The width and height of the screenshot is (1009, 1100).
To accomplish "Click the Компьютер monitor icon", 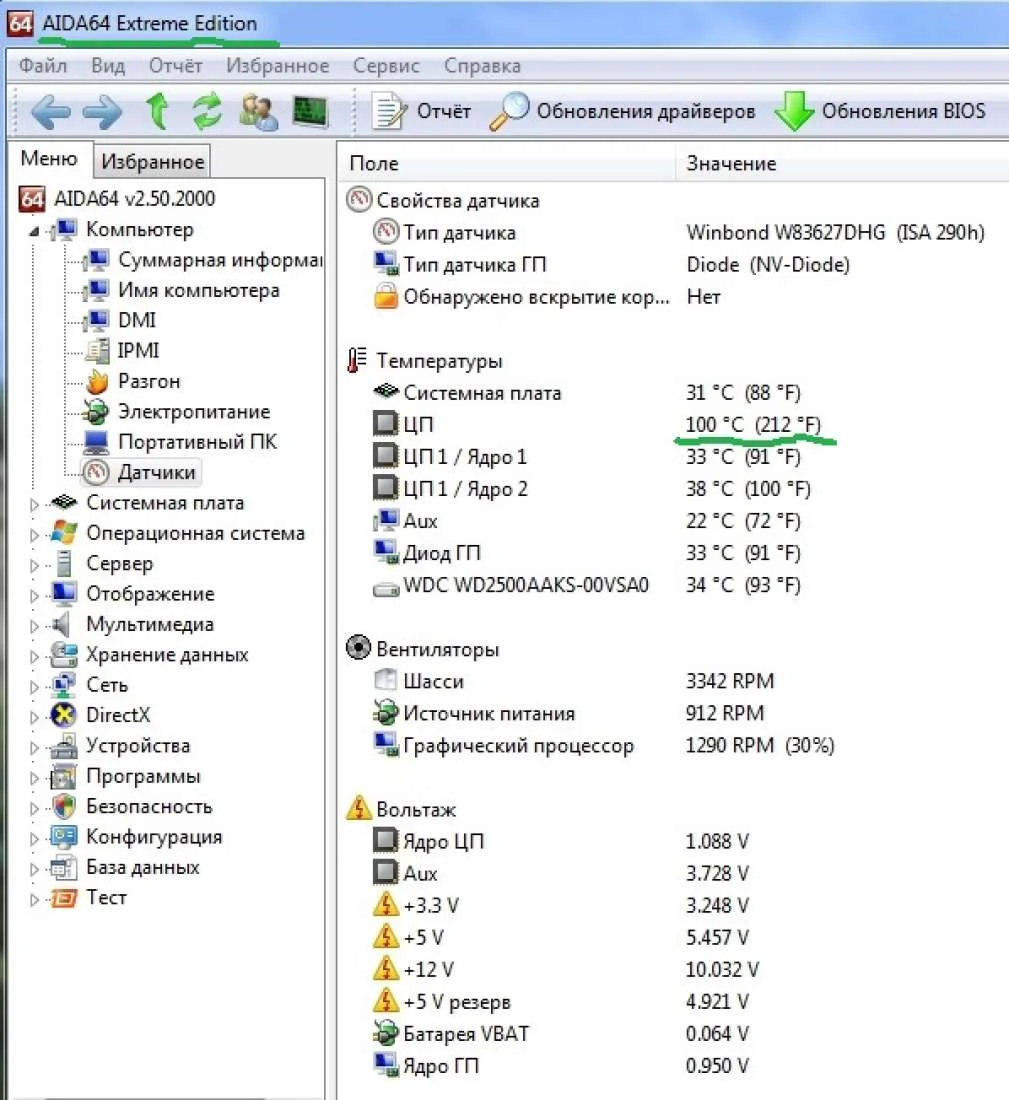I will tap(65, 229).
